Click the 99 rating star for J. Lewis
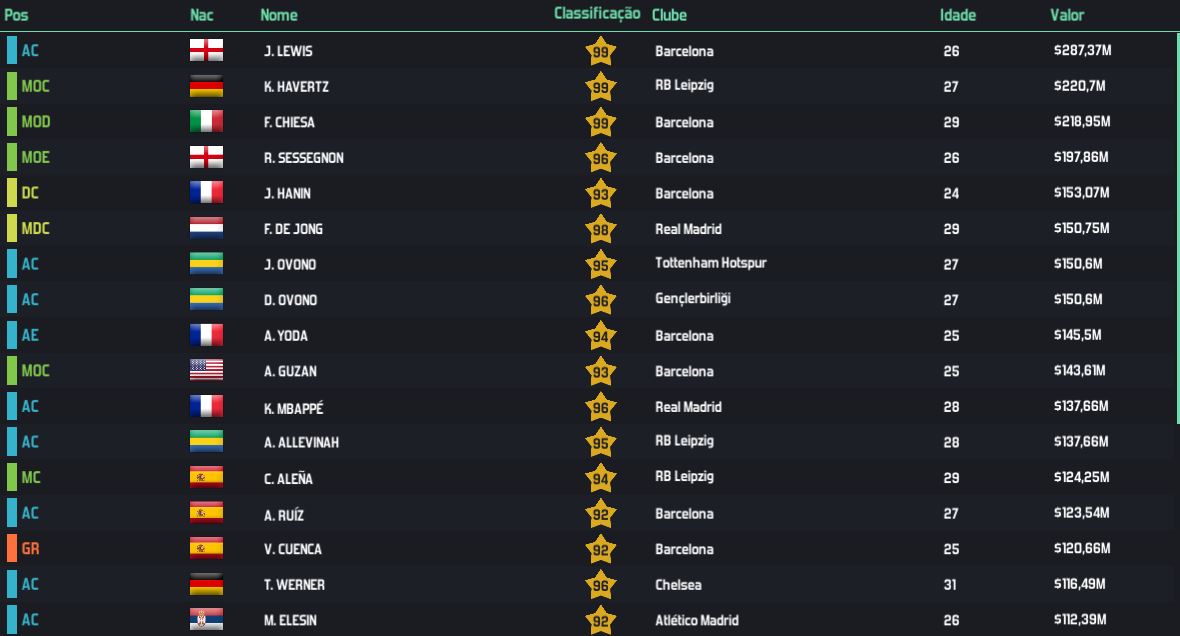 pyautogui.click(x=600, y=52)
